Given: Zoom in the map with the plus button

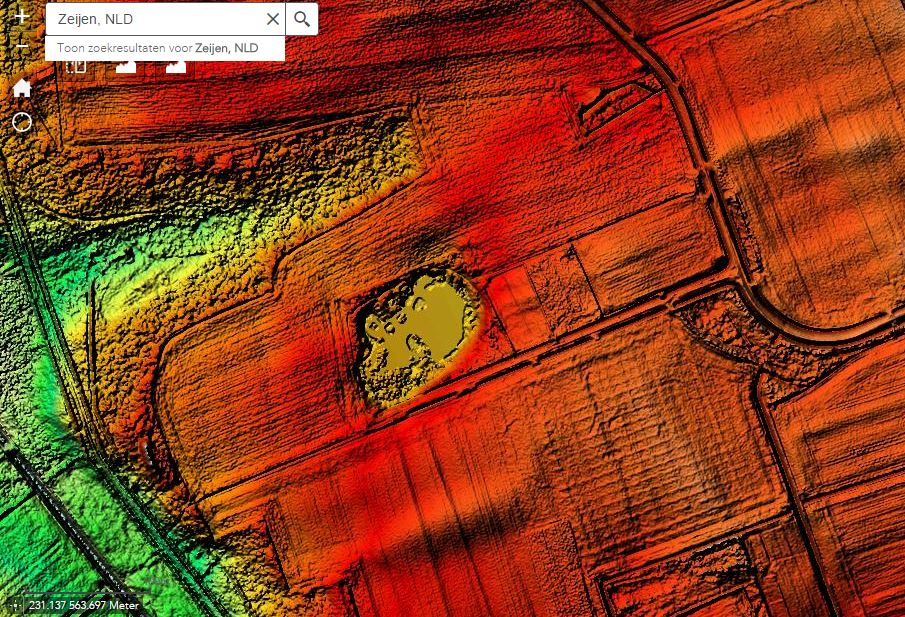Looking at the screenshot, I should tap(22, 16).
